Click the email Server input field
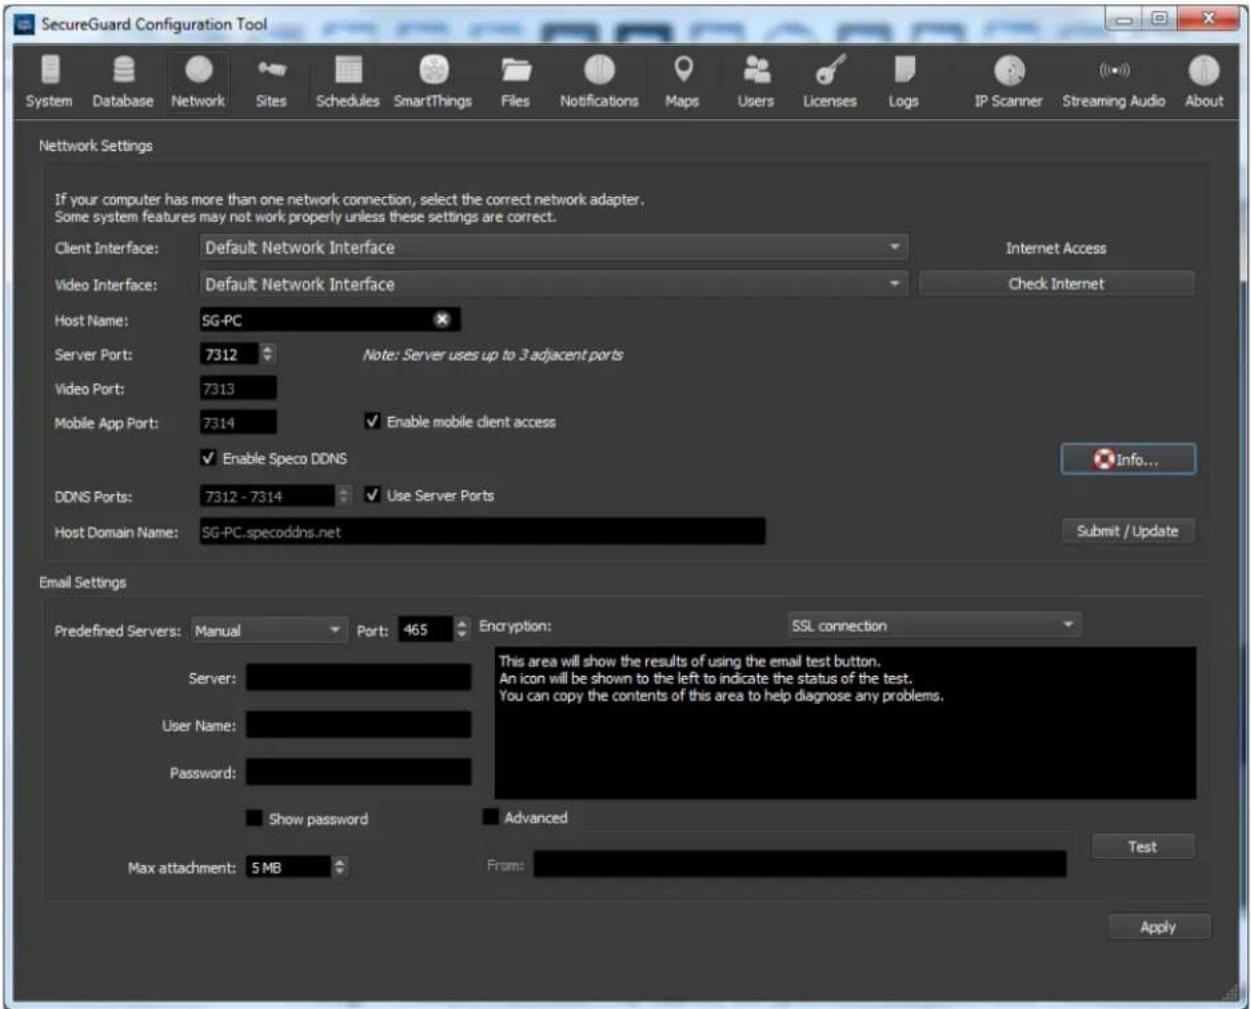Screen dimensions: 1251x1009 (x=359, y=677)
